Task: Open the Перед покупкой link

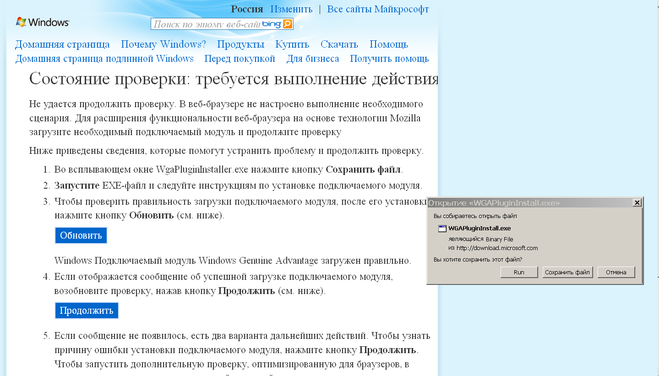Action: [x=240, y=58]
